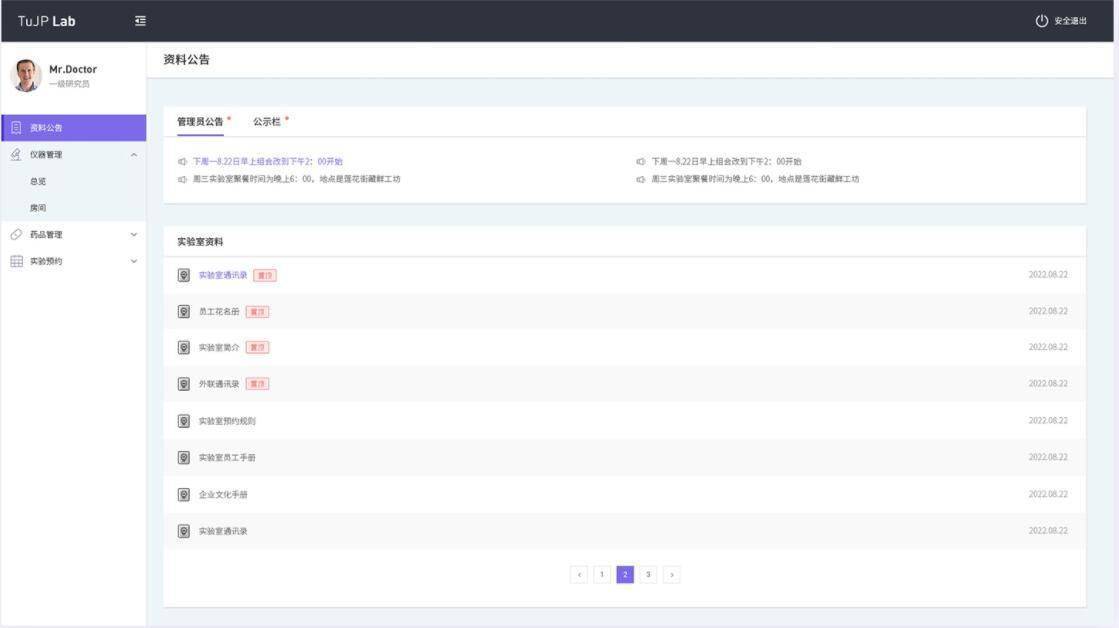Open the 实验室预约规则 document
Image resolution: width=1119 pixels, height=628 pixels.
pos(227,421)
